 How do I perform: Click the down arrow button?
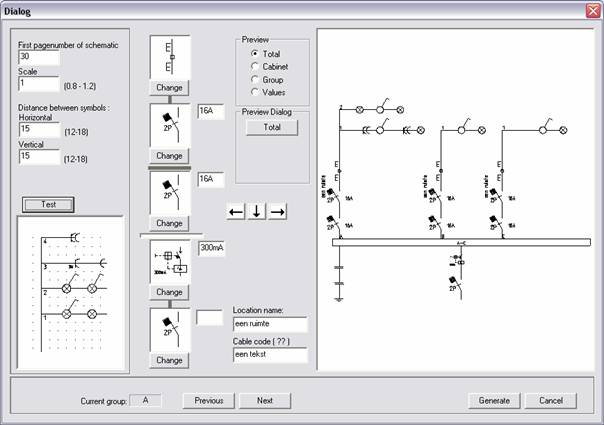[x=256, y=211]
